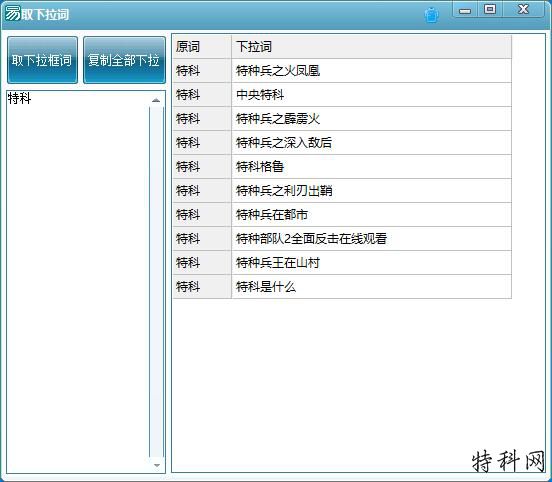The height and width of the screenshot is (482, 552).
Task: Select the row 中央特科
Action: click(x=342, y=95)
